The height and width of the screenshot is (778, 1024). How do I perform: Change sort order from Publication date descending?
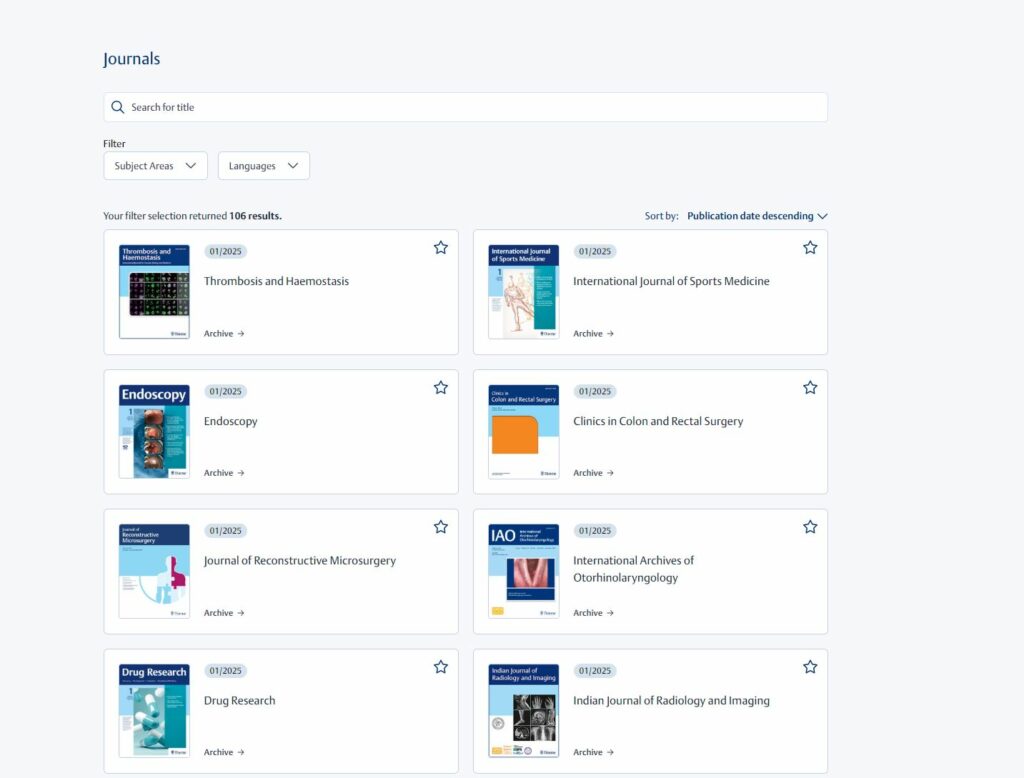pos(757,216)
